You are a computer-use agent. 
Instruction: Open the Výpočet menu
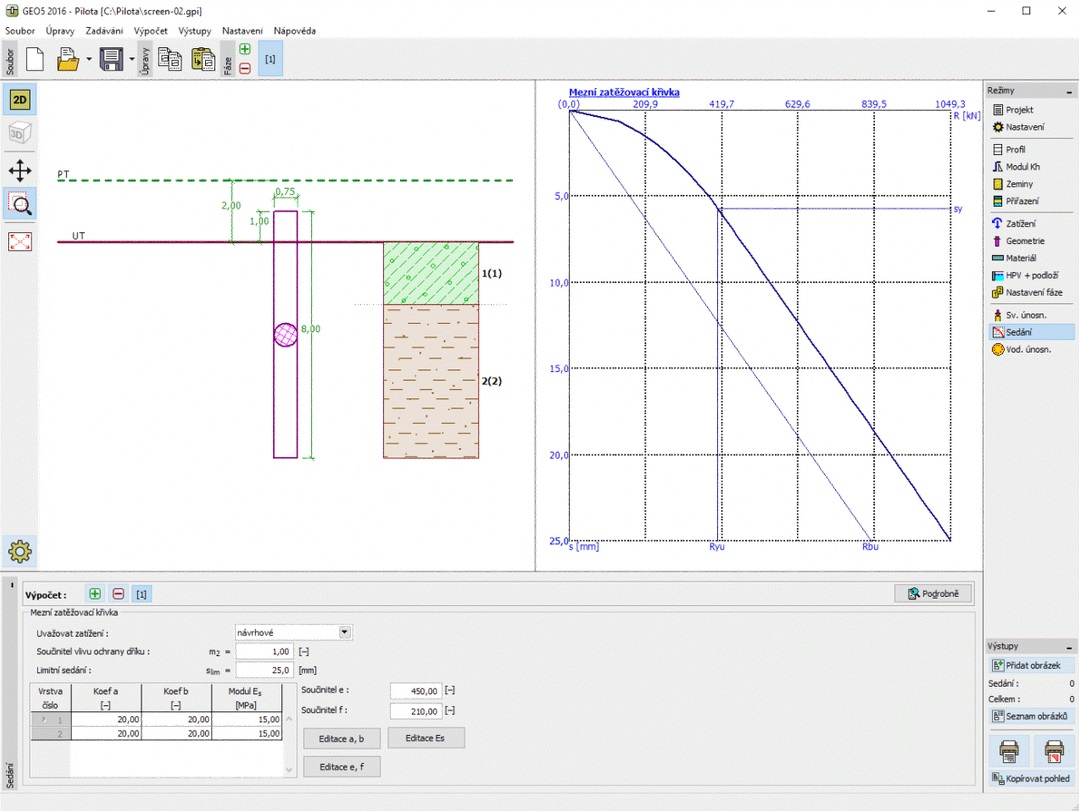click(150, 31)
